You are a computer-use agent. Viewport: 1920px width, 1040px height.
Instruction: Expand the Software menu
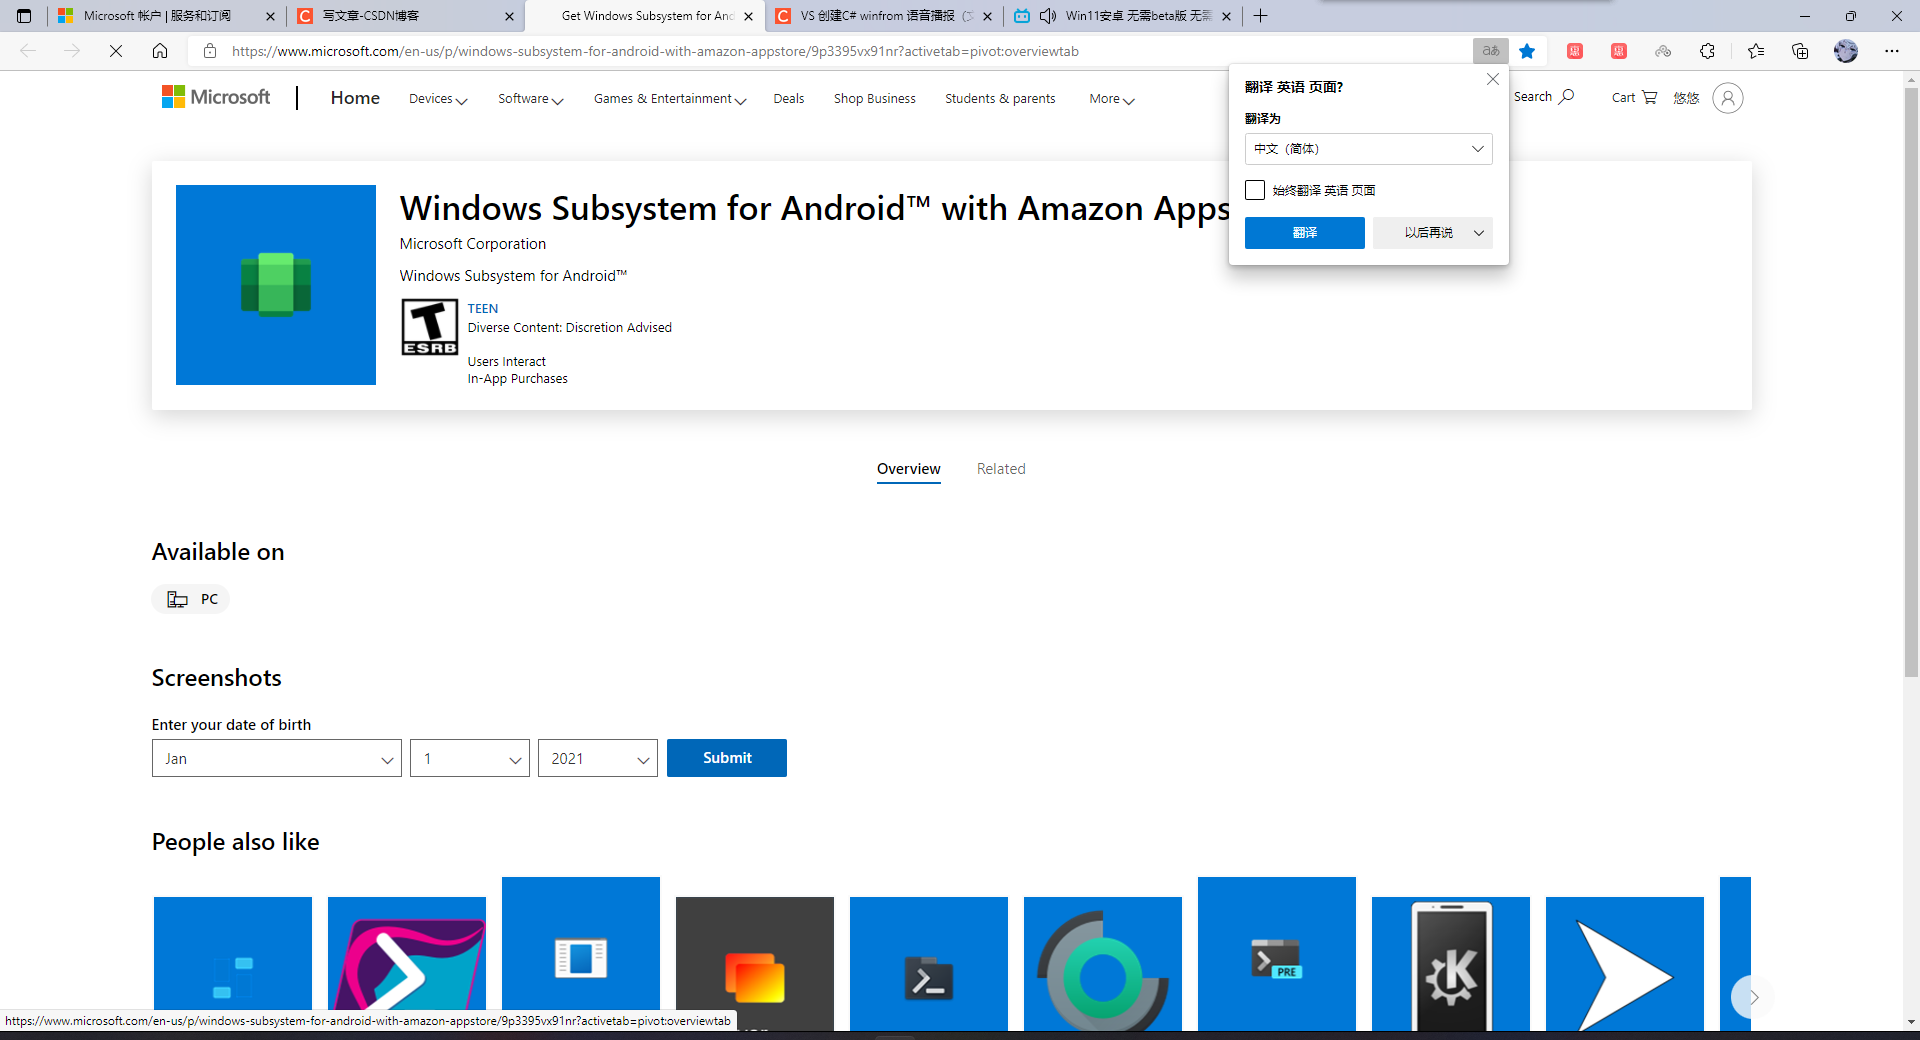coord(531,99)
